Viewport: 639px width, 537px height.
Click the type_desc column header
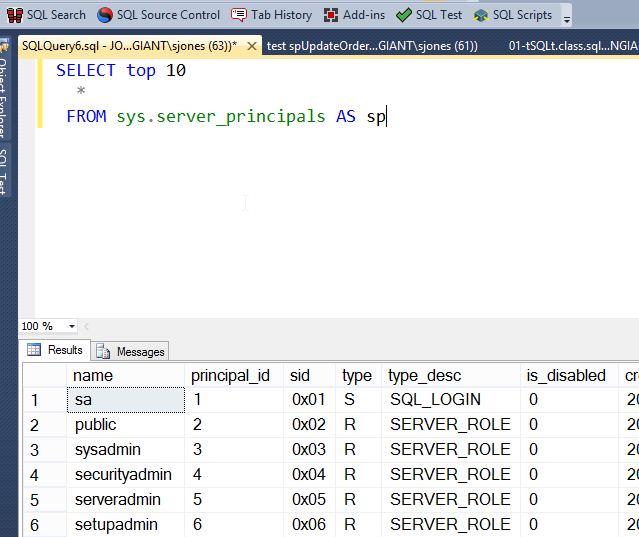[x=425, y=376]
